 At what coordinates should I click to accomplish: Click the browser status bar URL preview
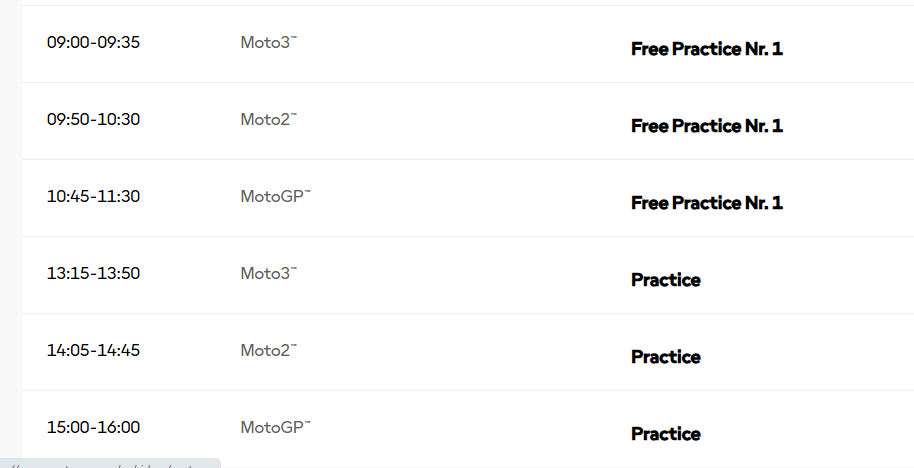pos(110,463)
